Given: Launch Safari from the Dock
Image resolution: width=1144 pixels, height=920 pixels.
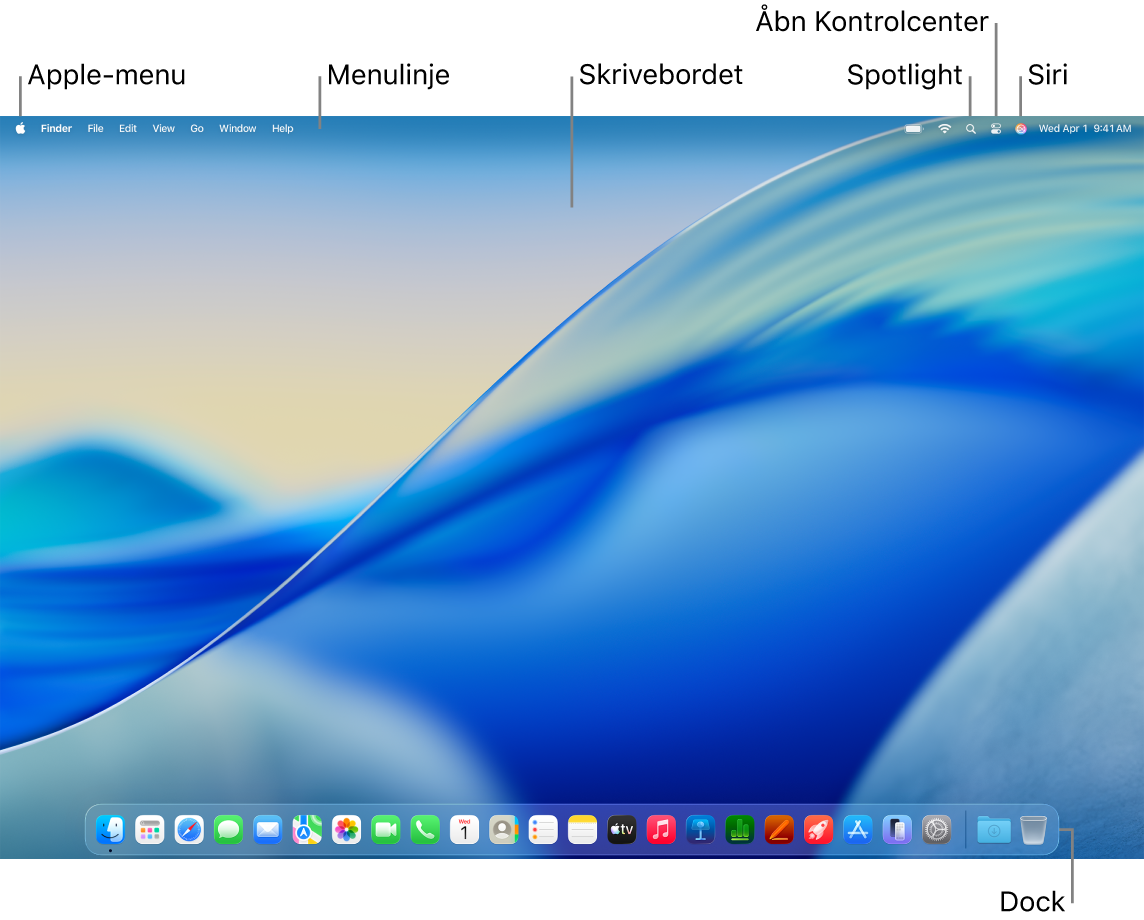Looking at the screenshot, I should 189,829.
